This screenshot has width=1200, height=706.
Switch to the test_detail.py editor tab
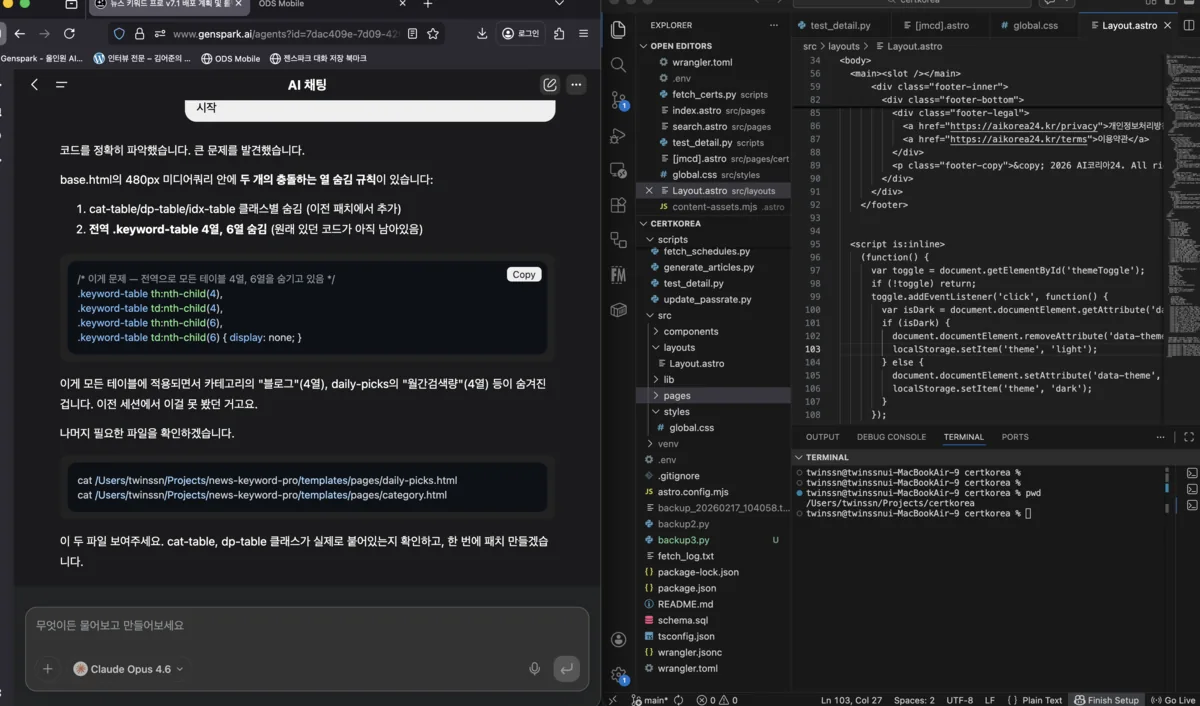(x=841, y=25)
